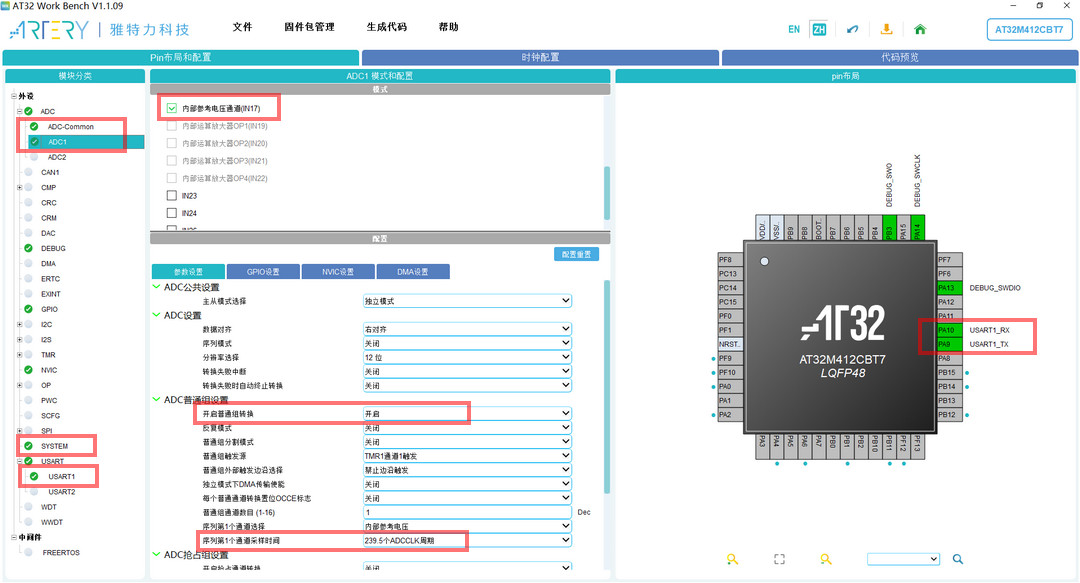
Task: Open the 固件包管理 menu
Action: tap(309, 27)
